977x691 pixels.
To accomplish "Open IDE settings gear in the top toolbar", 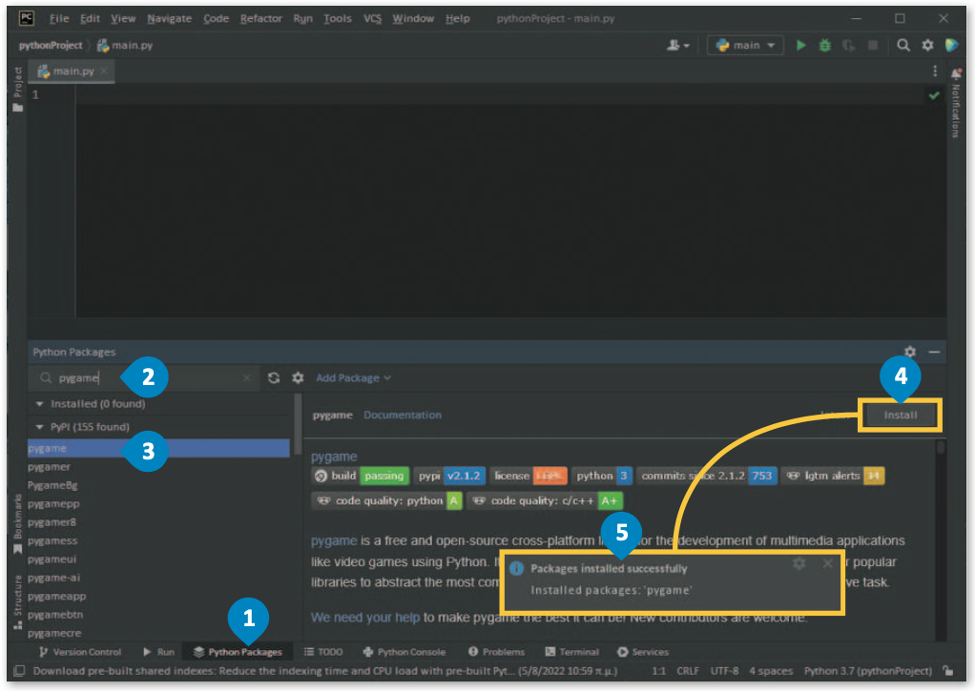I will 928,45.
